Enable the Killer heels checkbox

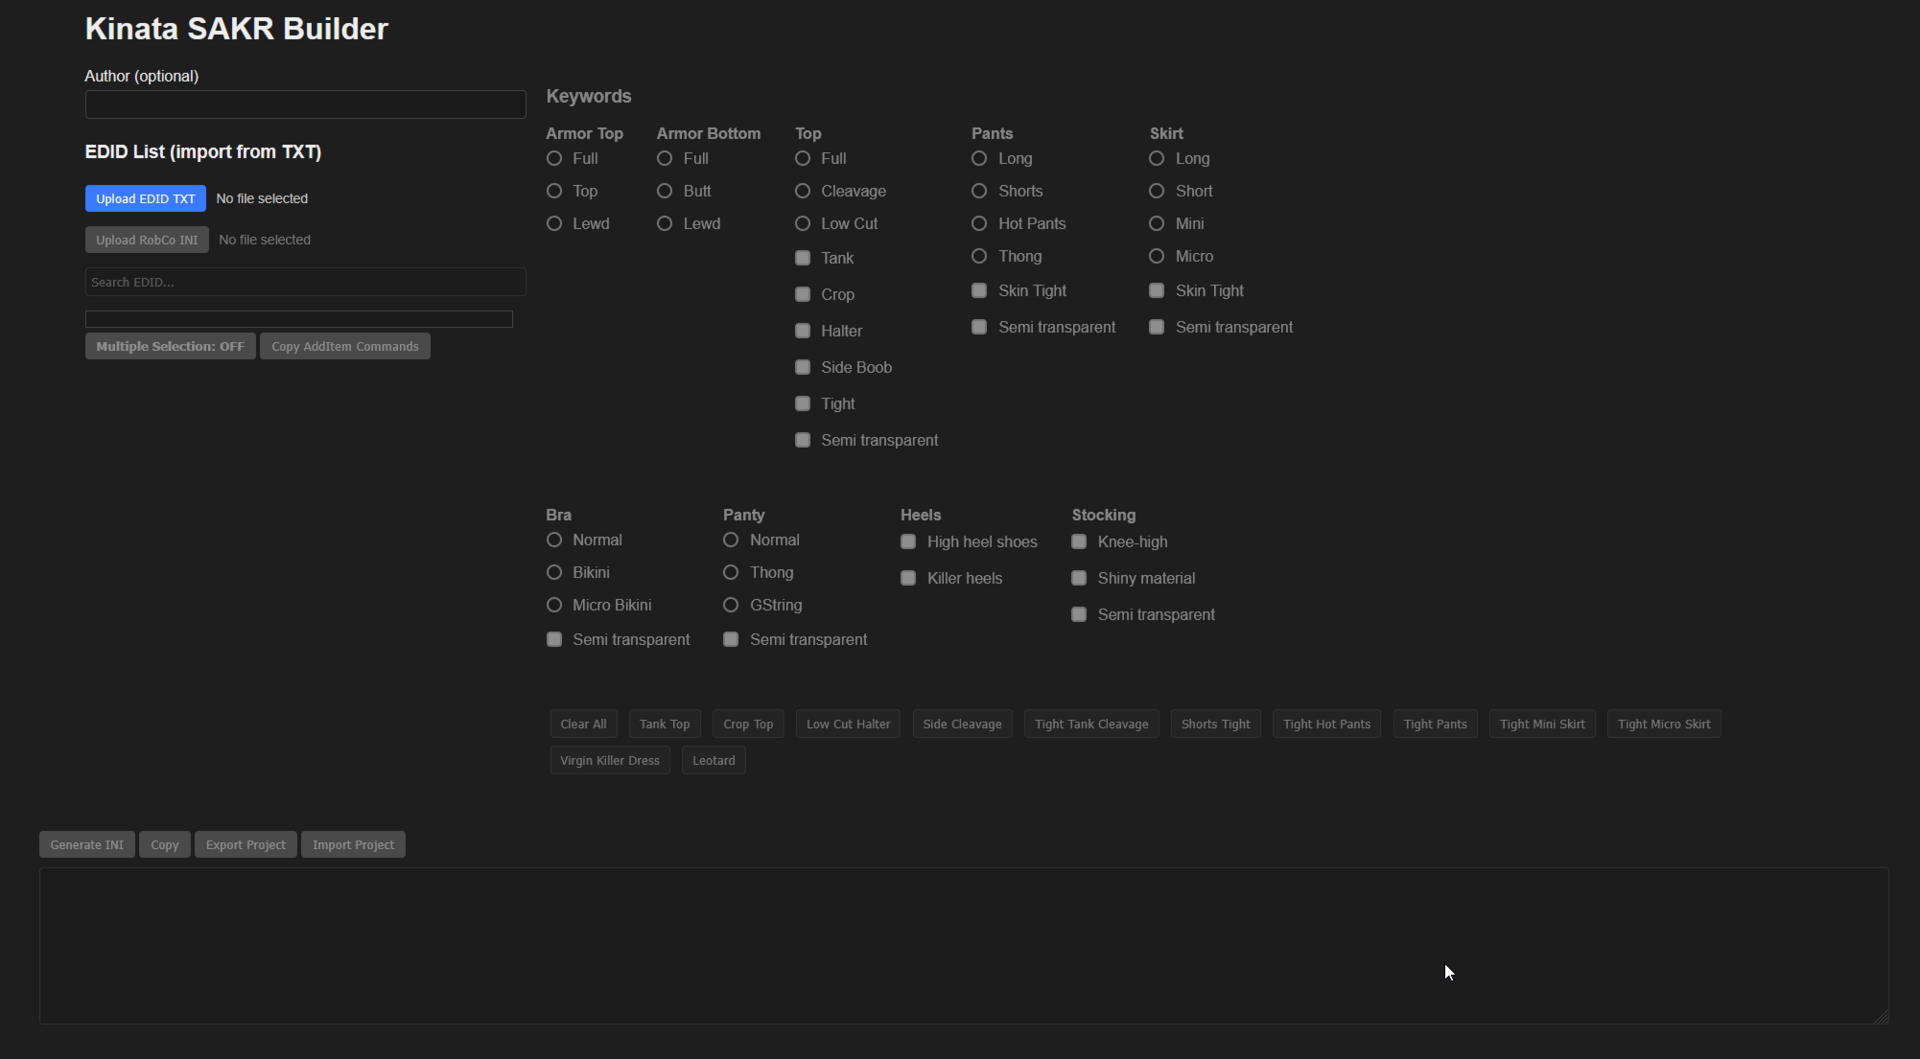tap(908, 578)
